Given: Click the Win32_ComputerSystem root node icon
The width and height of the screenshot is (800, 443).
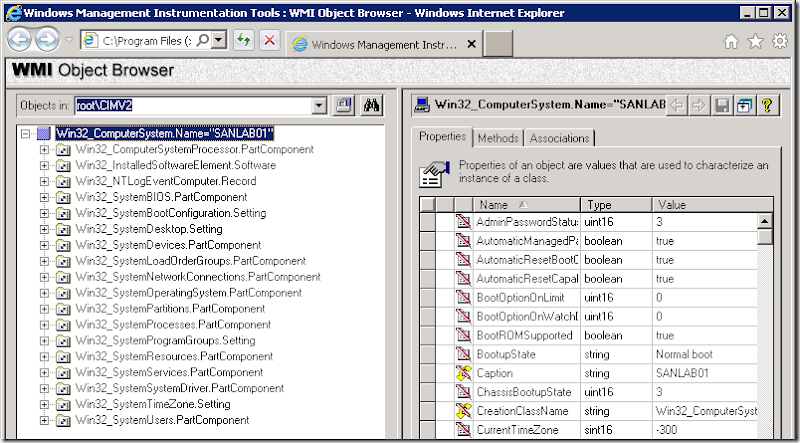Looking at the screenshot, I should pos(44,134).
